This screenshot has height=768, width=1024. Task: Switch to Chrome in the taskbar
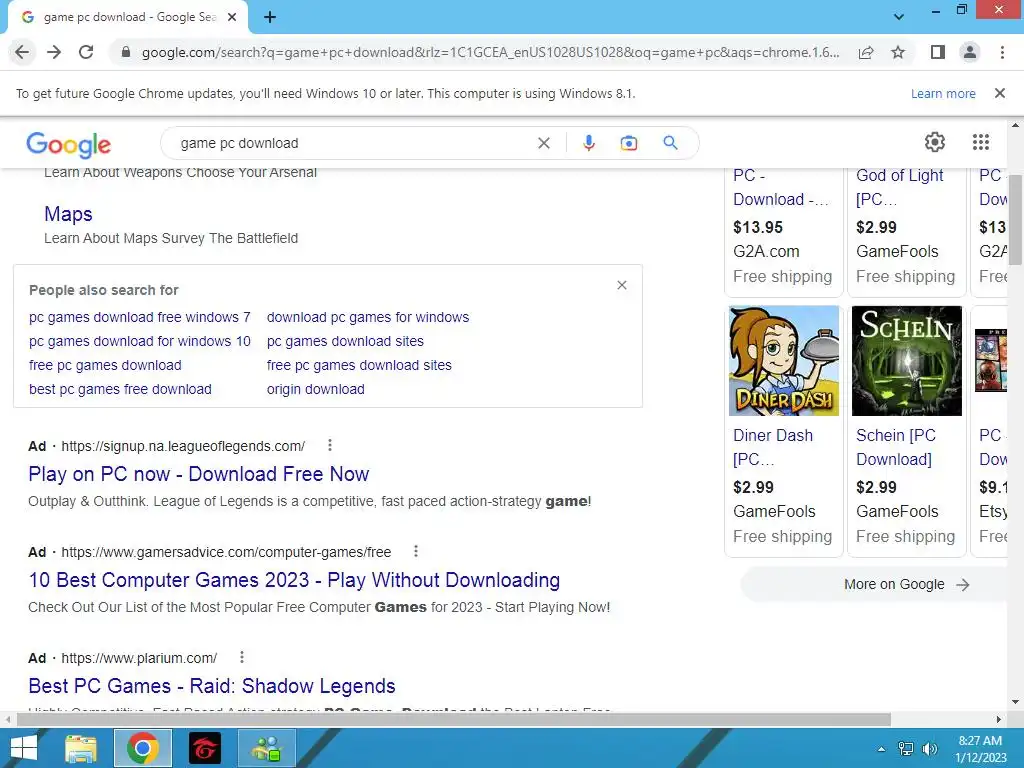143,748
